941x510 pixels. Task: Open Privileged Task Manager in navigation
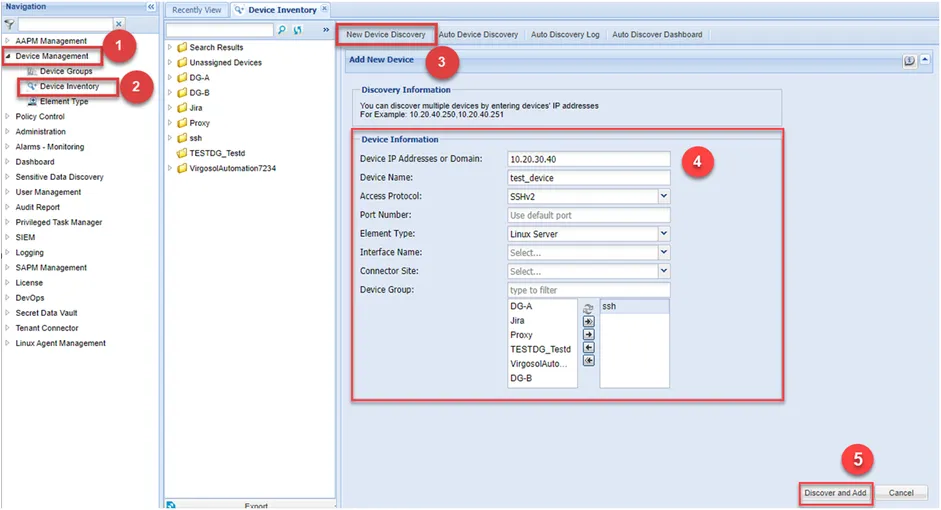[x=59, y=222]
